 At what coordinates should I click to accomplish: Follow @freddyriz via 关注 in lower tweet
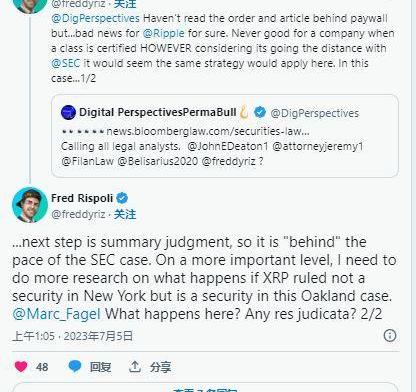pyautogui.click(x=125, y=214)
